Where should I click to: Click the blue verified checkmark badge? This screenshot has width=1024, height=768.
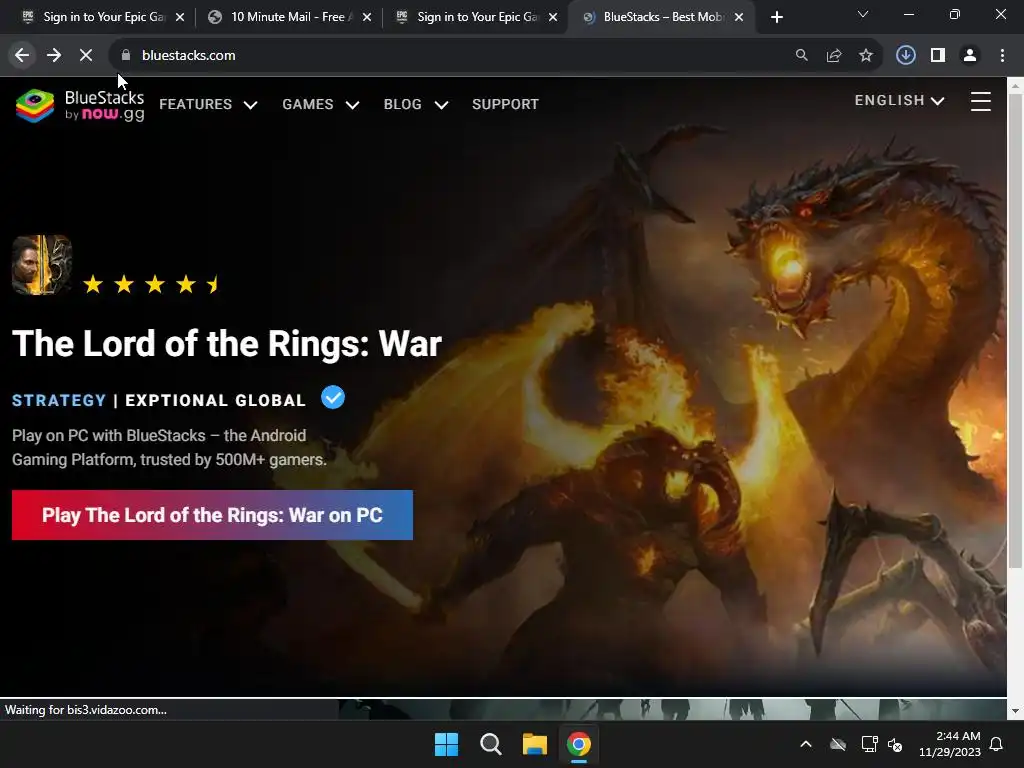333,398
